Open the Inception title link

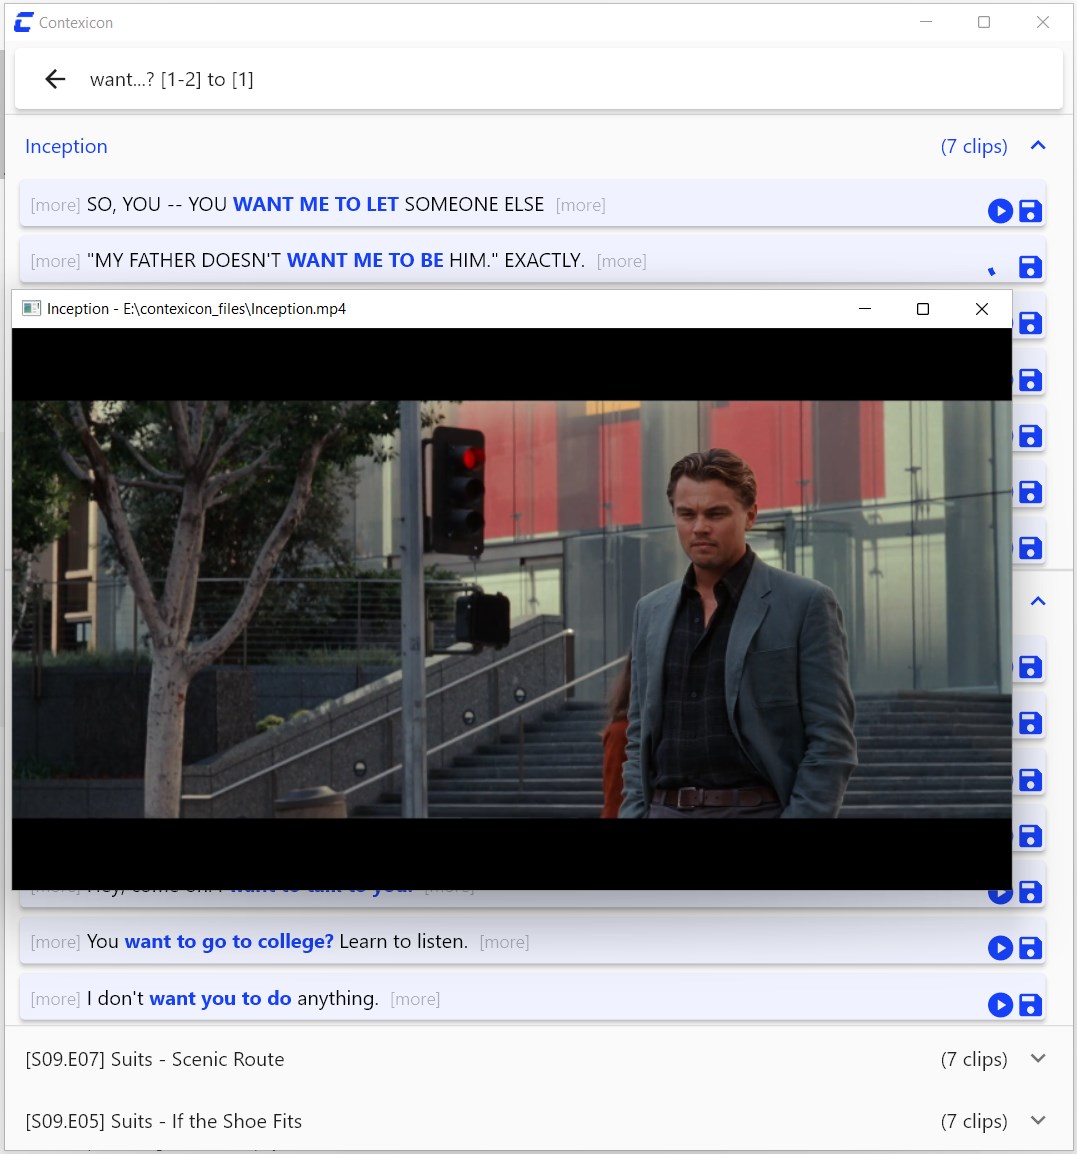coord(66,146)
